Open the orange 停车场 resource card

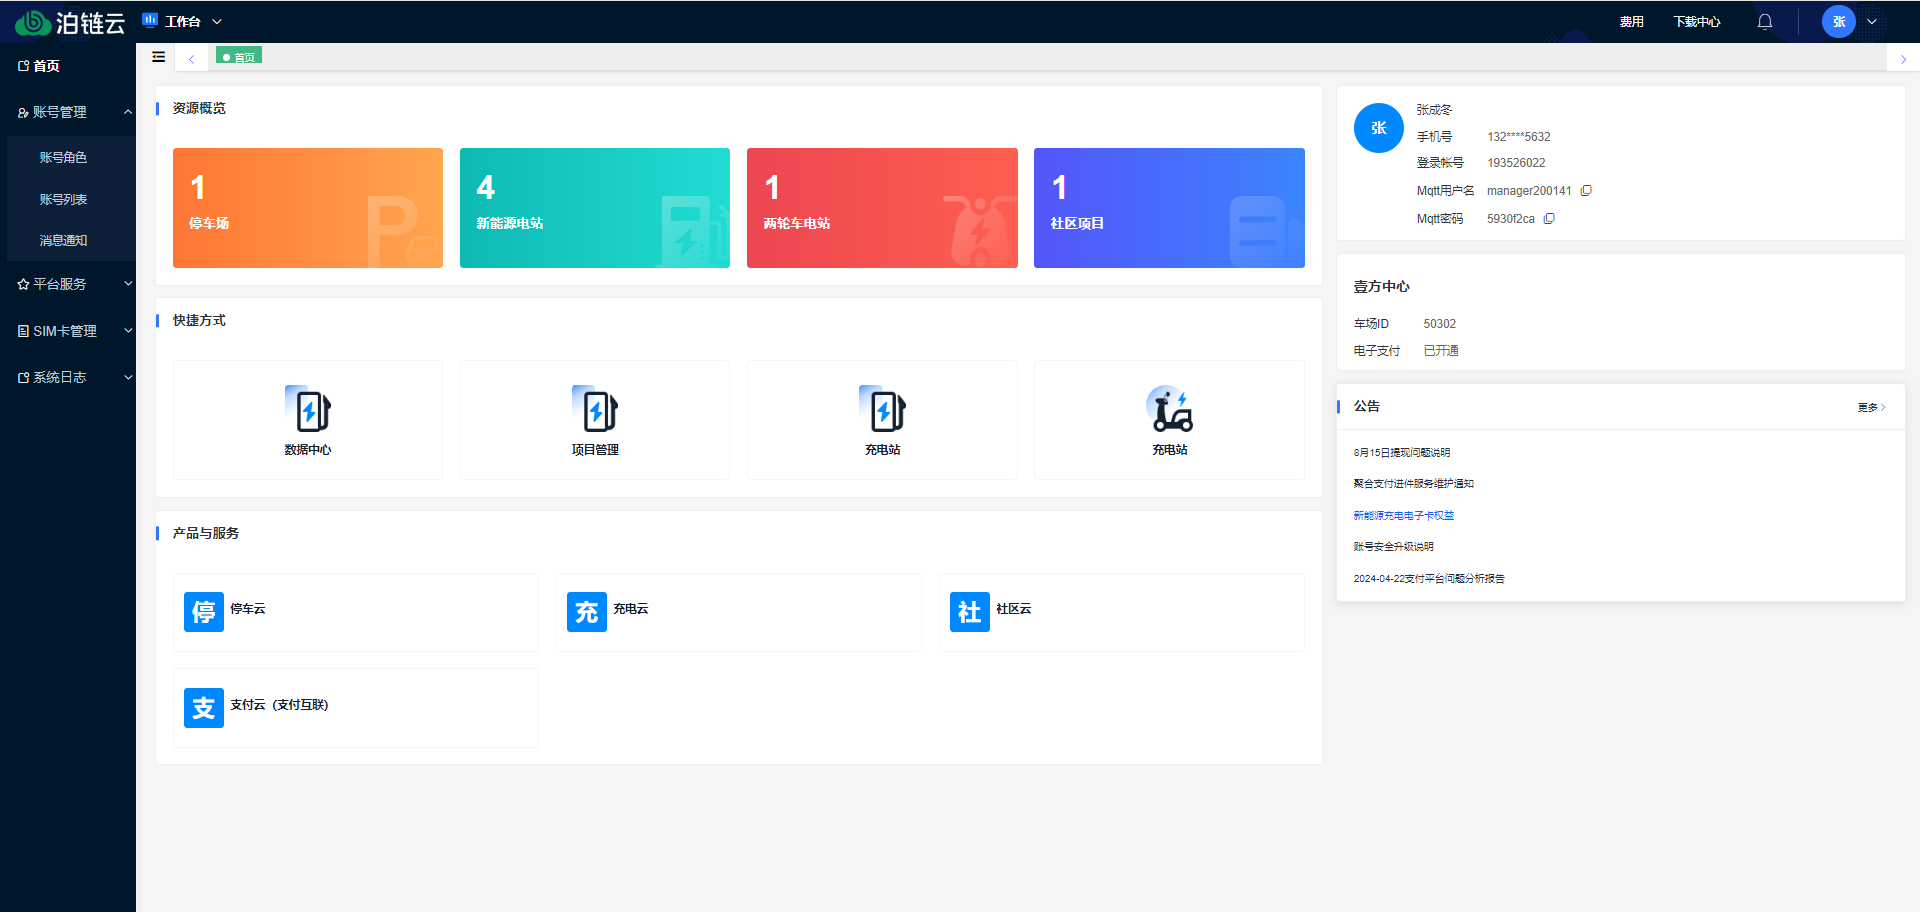tap(308, 208)
